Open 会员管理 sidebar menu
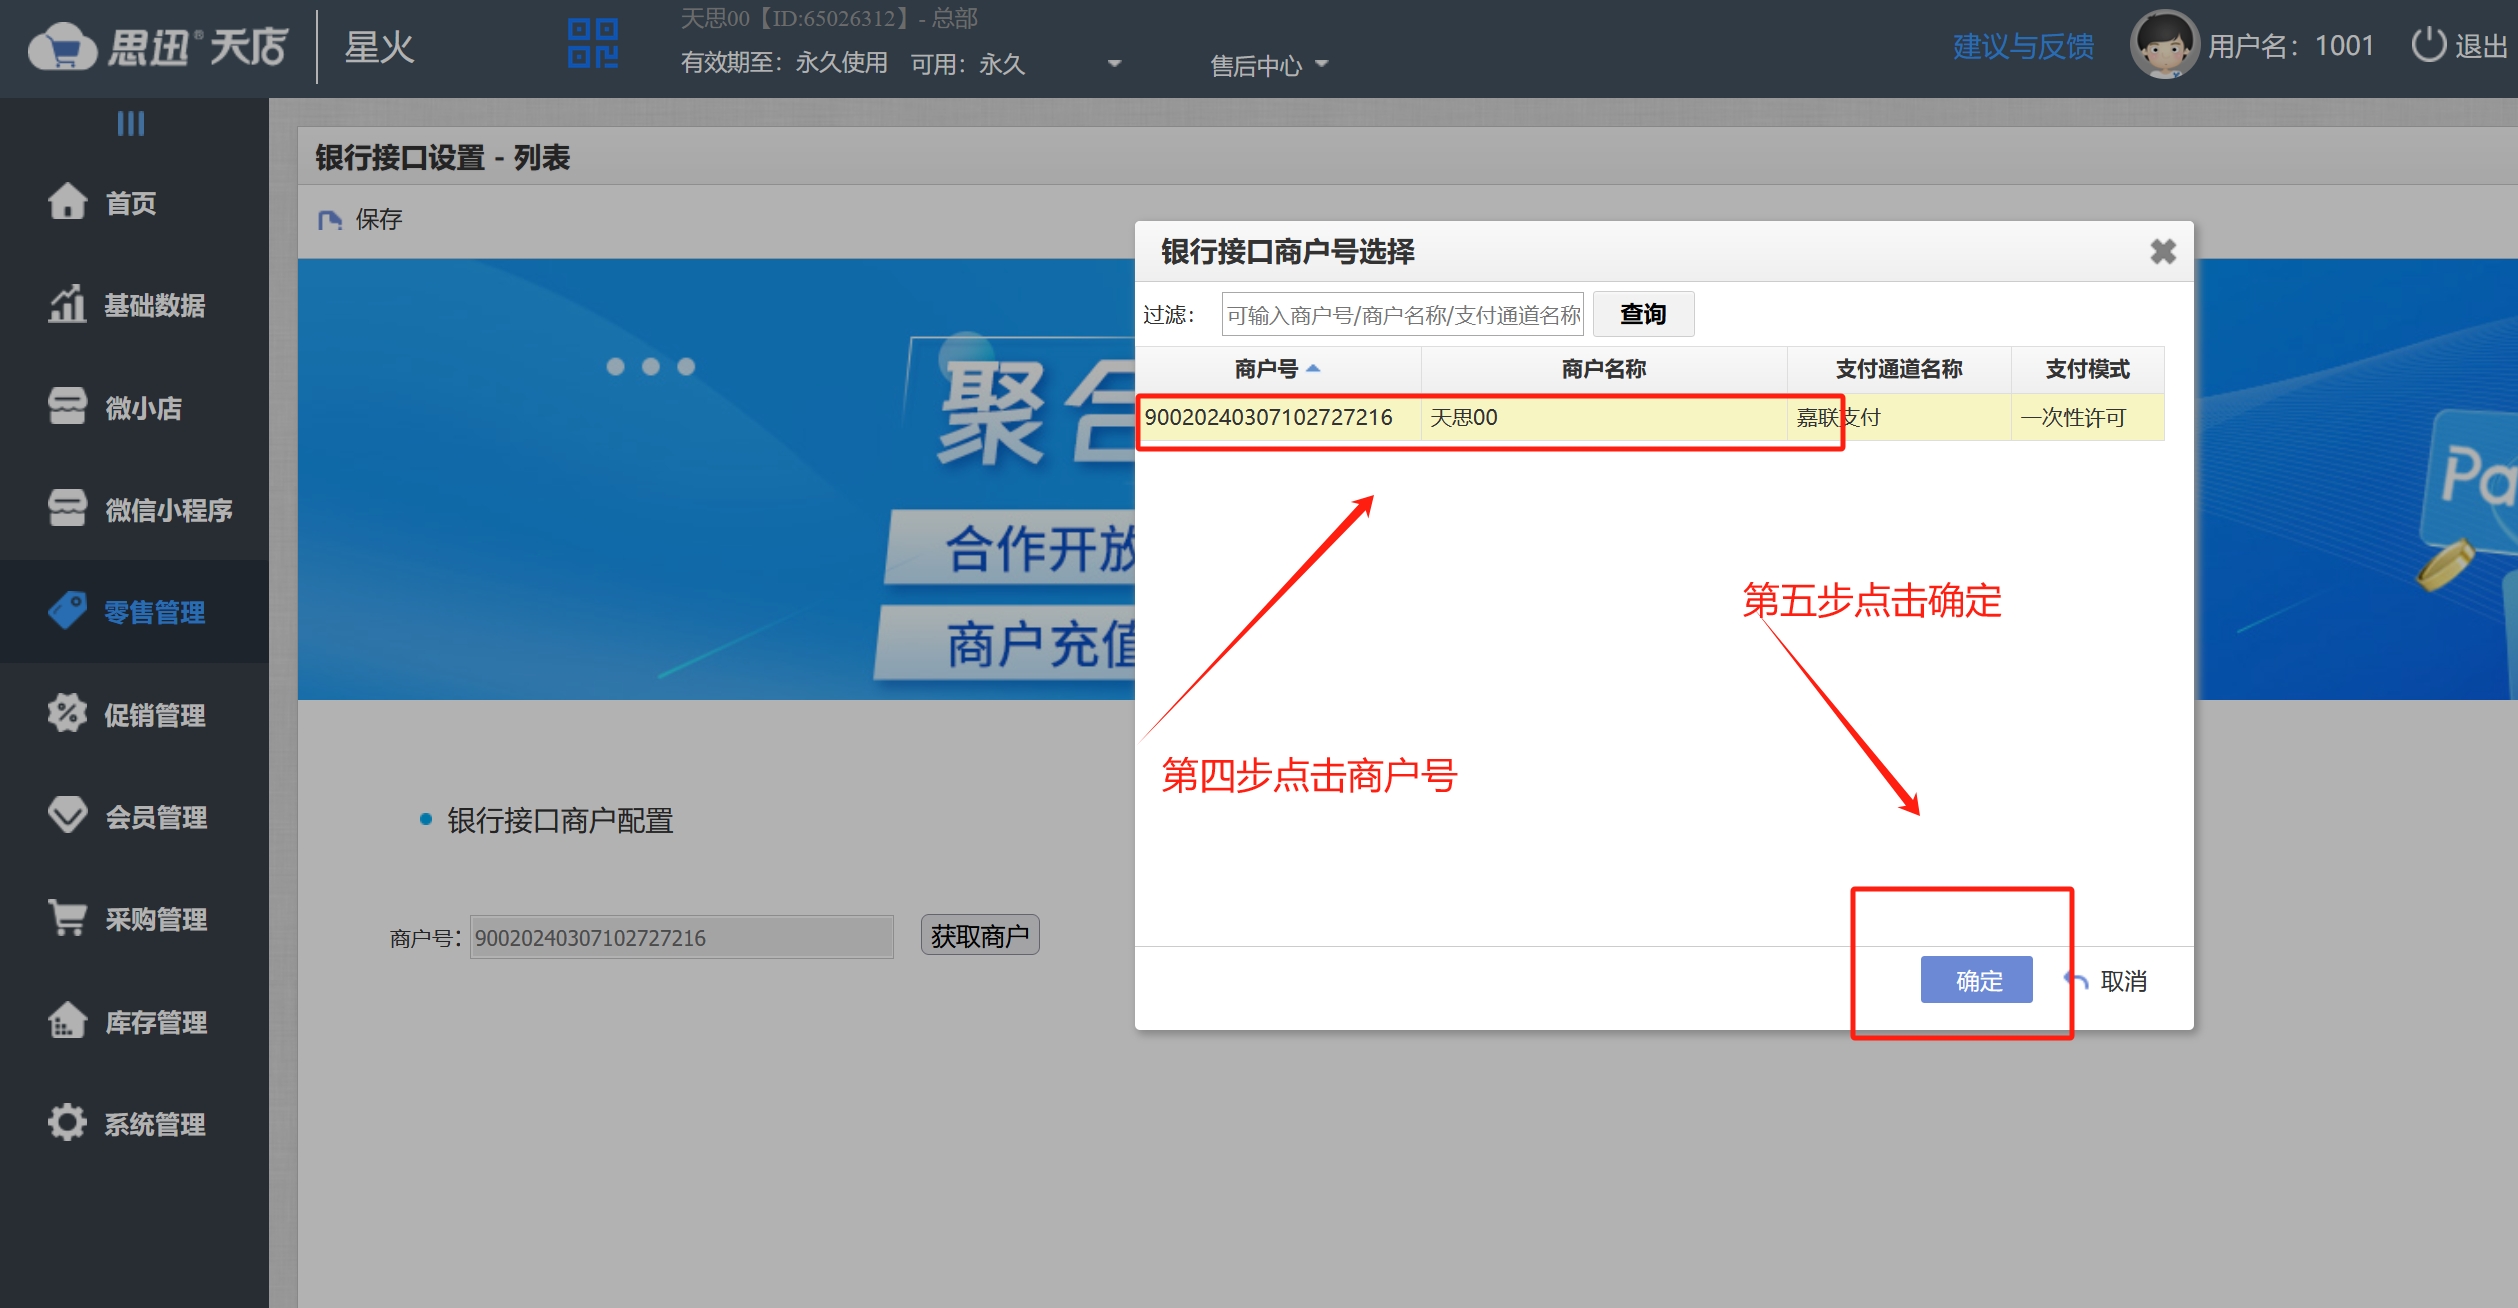 pyautogui.click(x=155, y=817)
